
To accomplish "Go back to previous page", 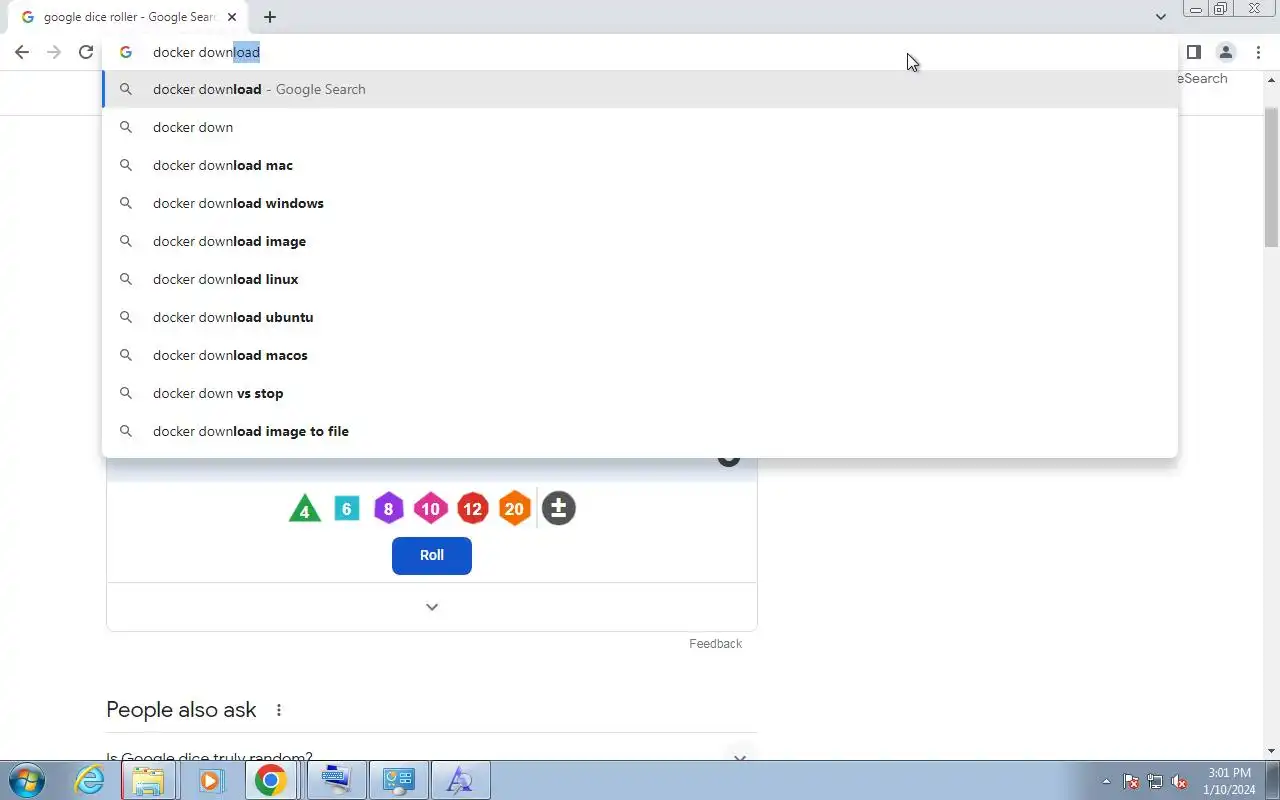I will (x=22, y=52).
